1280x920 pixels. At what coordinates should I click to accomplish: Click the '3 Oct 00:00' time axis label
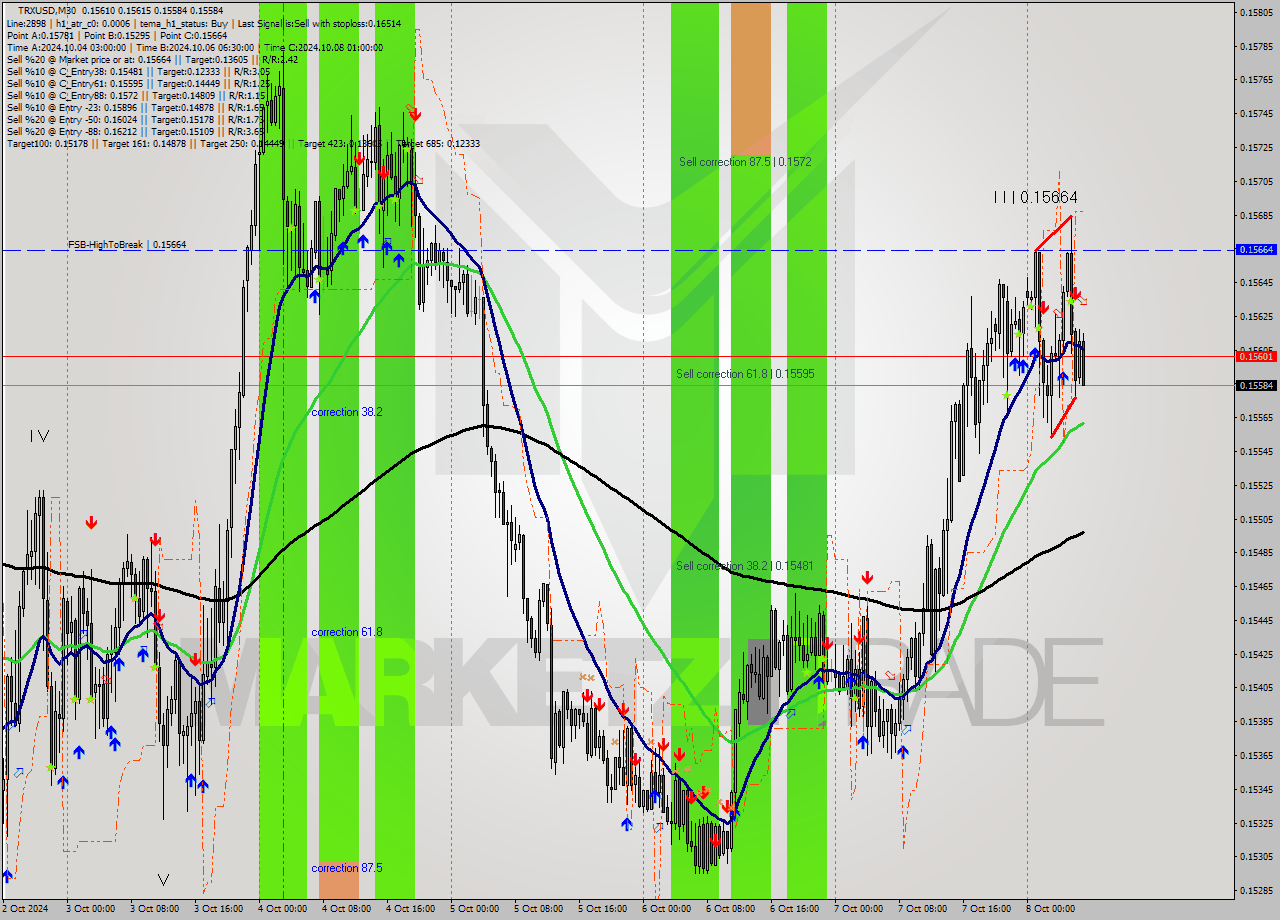91,909
